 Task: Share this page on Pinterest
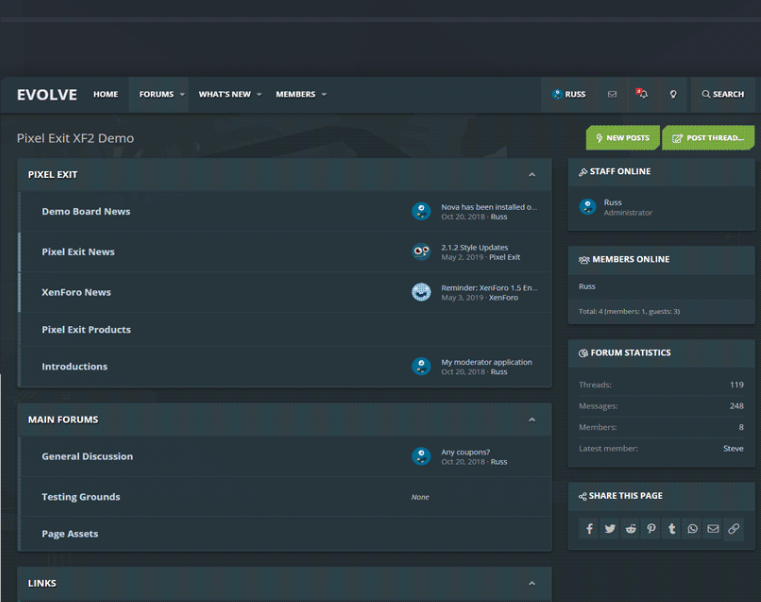pyautogui.click(x=651, y=529)
